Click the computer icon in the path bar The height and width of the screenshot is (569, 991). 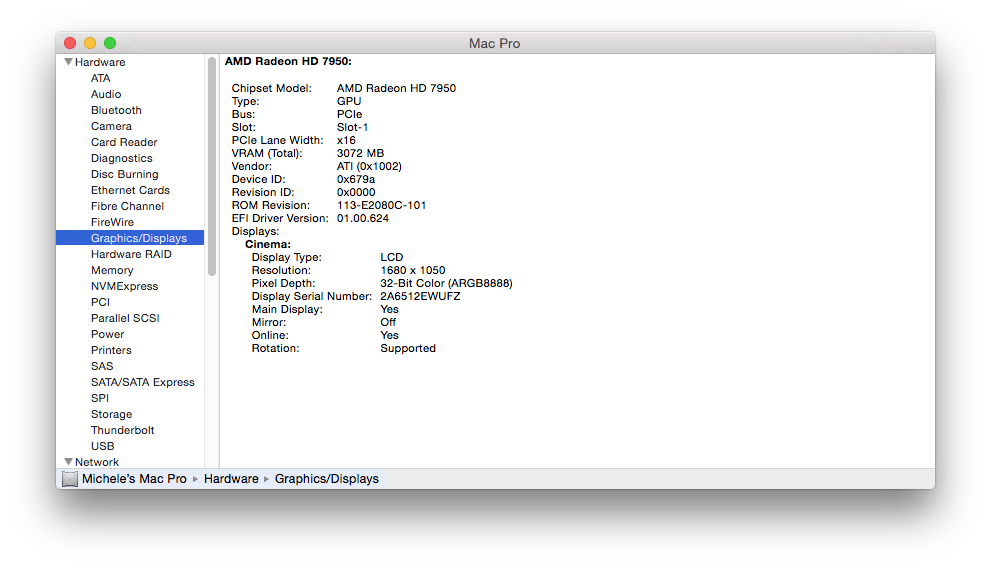tap(70, 479)
